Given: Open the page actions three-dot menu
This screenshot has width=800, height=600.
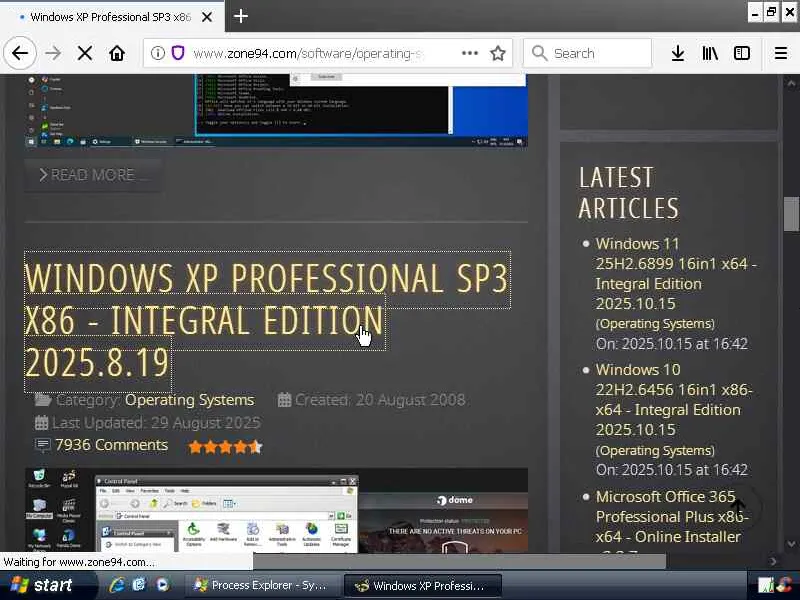Looking at the screenshot, I should (x=469, y=53).
